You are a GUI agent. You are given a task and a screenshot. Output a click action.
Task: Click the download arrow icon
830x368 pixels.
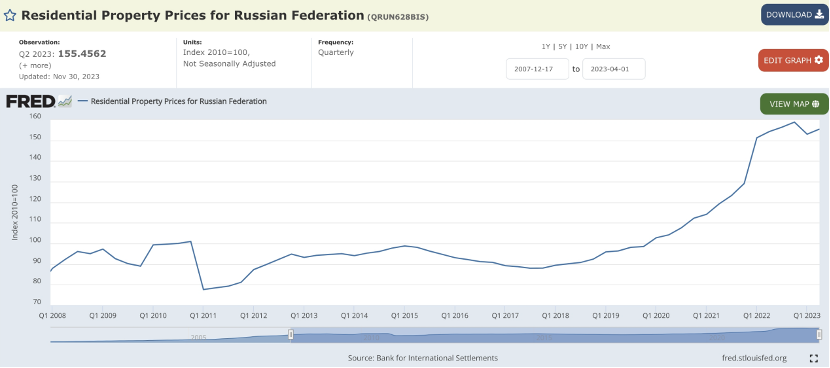coord(819,14)
